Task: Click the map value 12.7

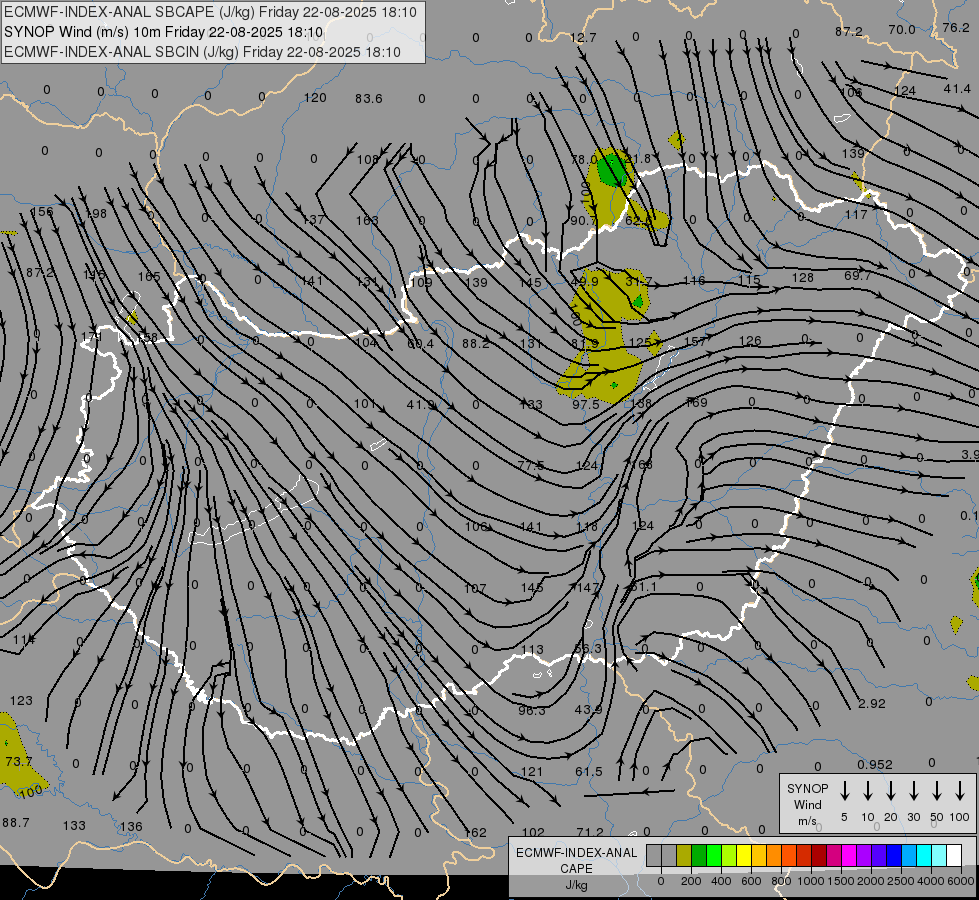Action: point(583,38)
